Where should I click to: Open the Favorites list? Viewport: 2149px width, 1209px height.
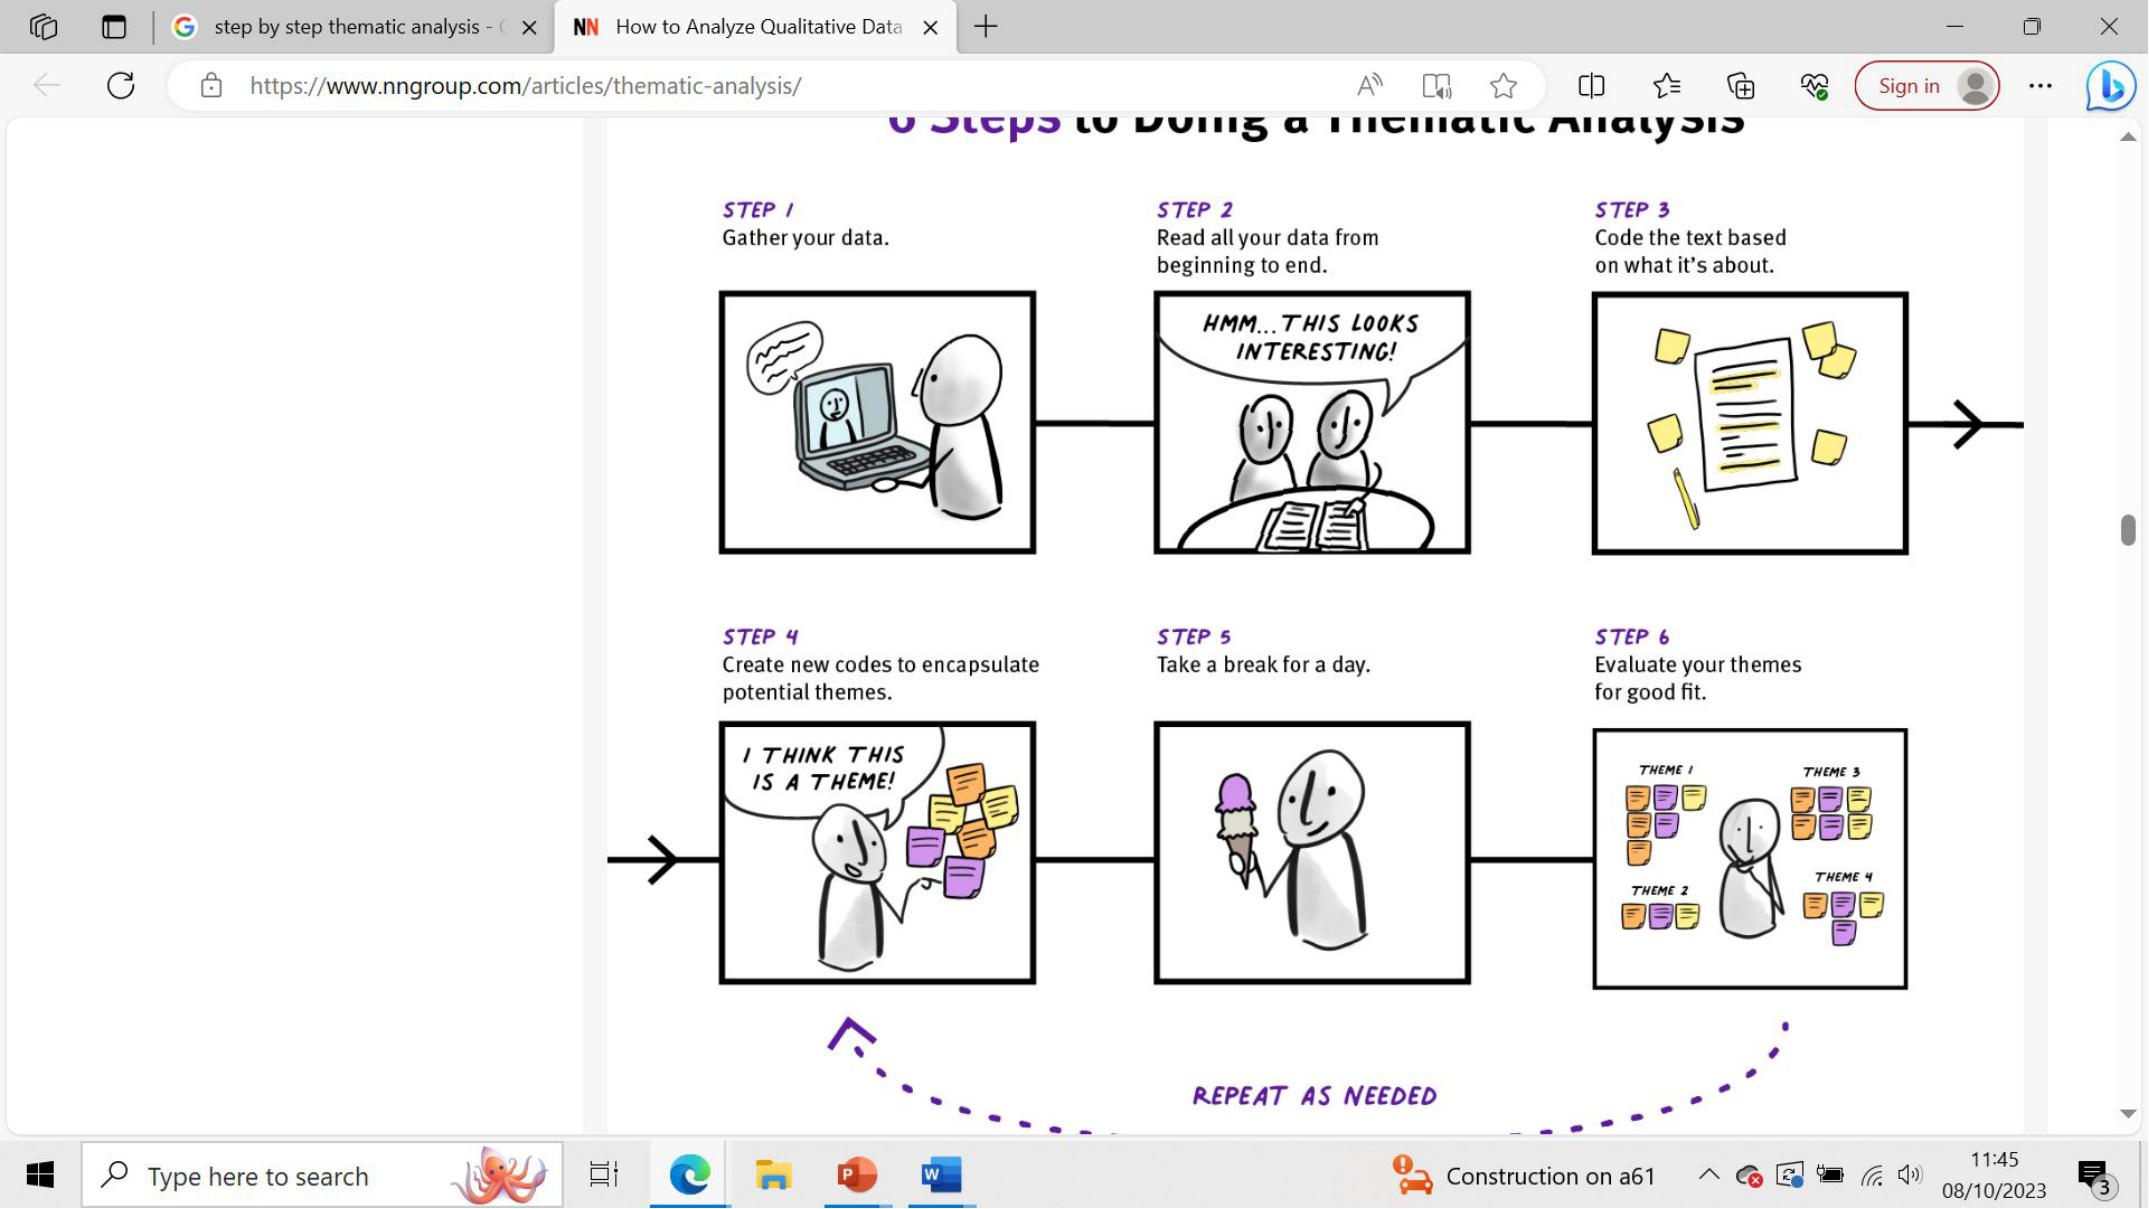(x=1666, y=86)
